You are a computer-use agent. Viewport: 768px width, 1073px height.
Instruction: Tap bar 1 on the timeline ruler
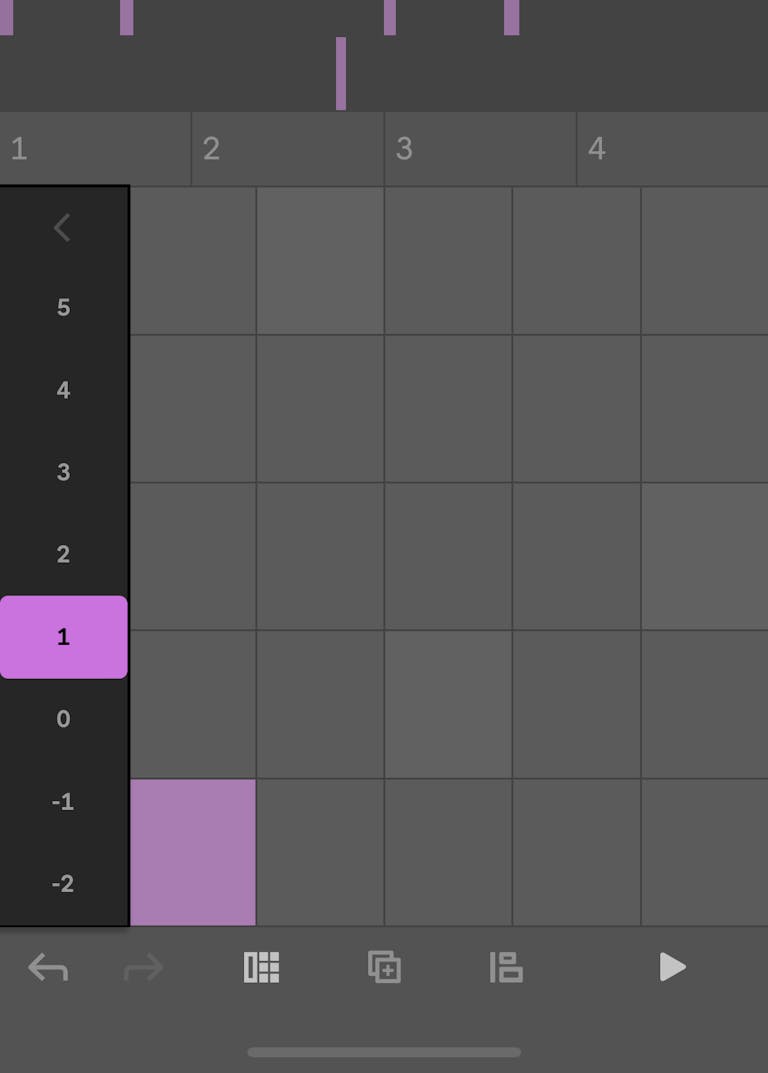[60, 148]
